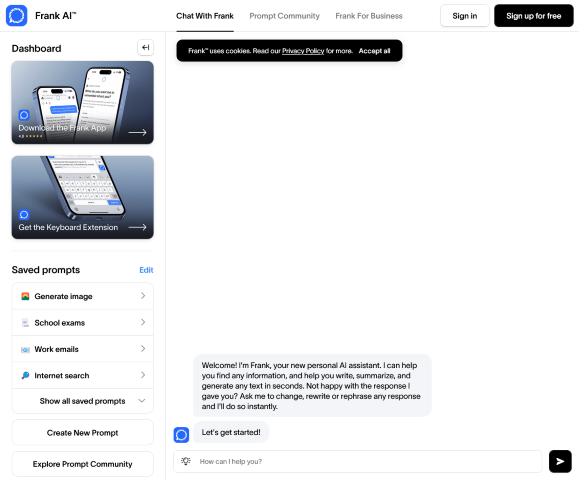Expand Work emails prompt chevron
Screen dimensions: 579x480
[143, 349]
